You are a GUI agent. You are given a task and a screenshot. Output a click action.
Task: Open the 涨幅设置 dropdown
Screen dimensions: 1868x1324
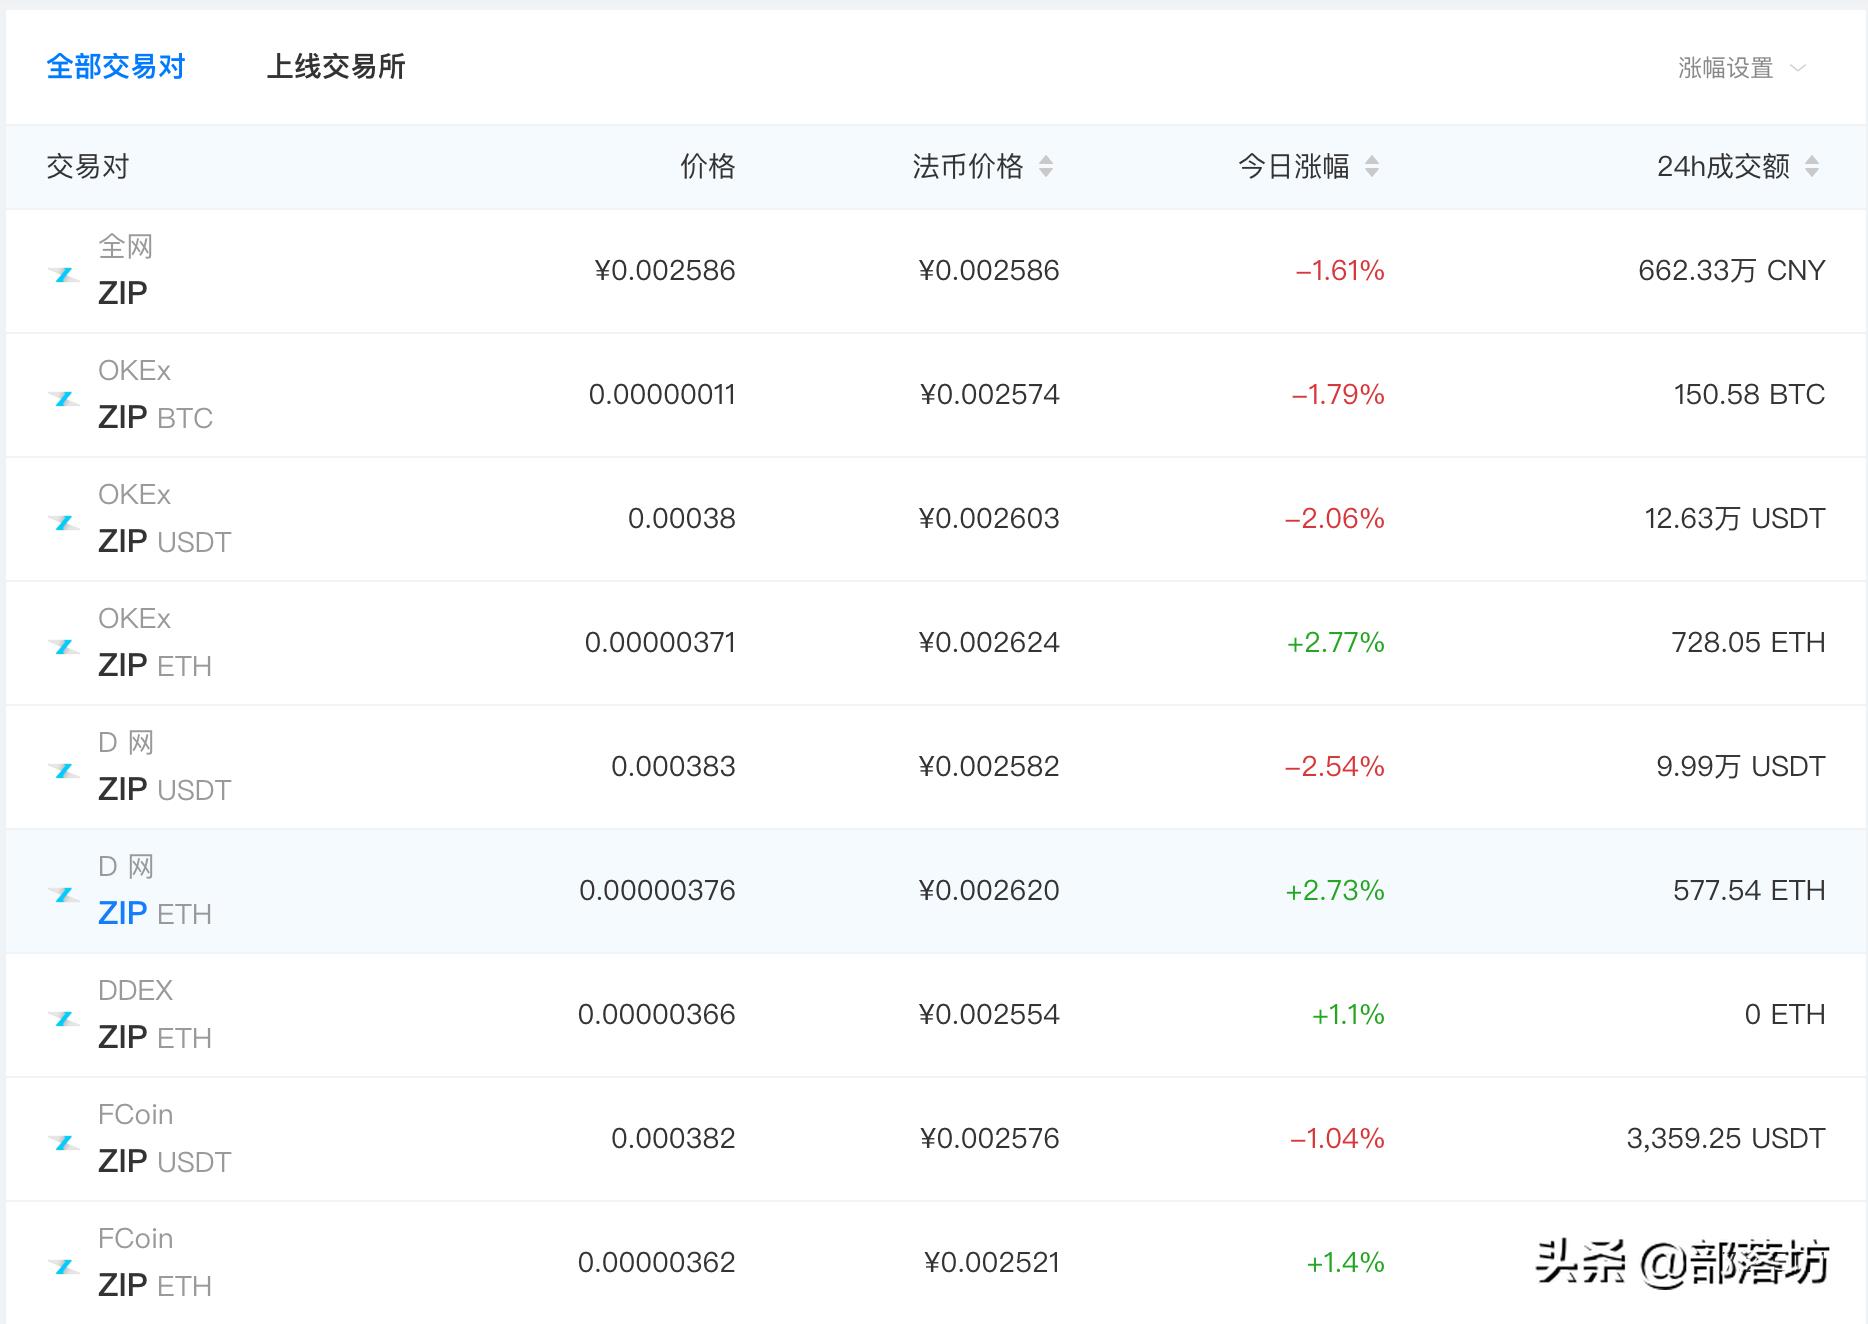click(1725, 68)
